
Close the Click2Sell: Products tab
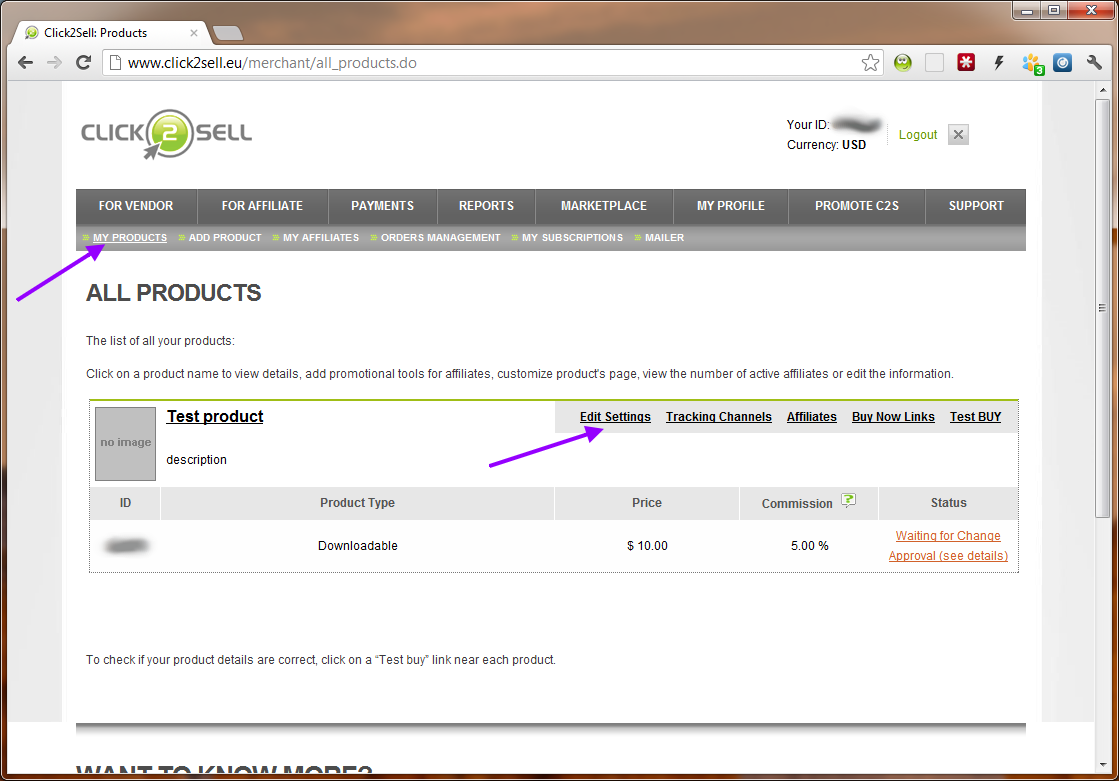(x=193, y=33)
